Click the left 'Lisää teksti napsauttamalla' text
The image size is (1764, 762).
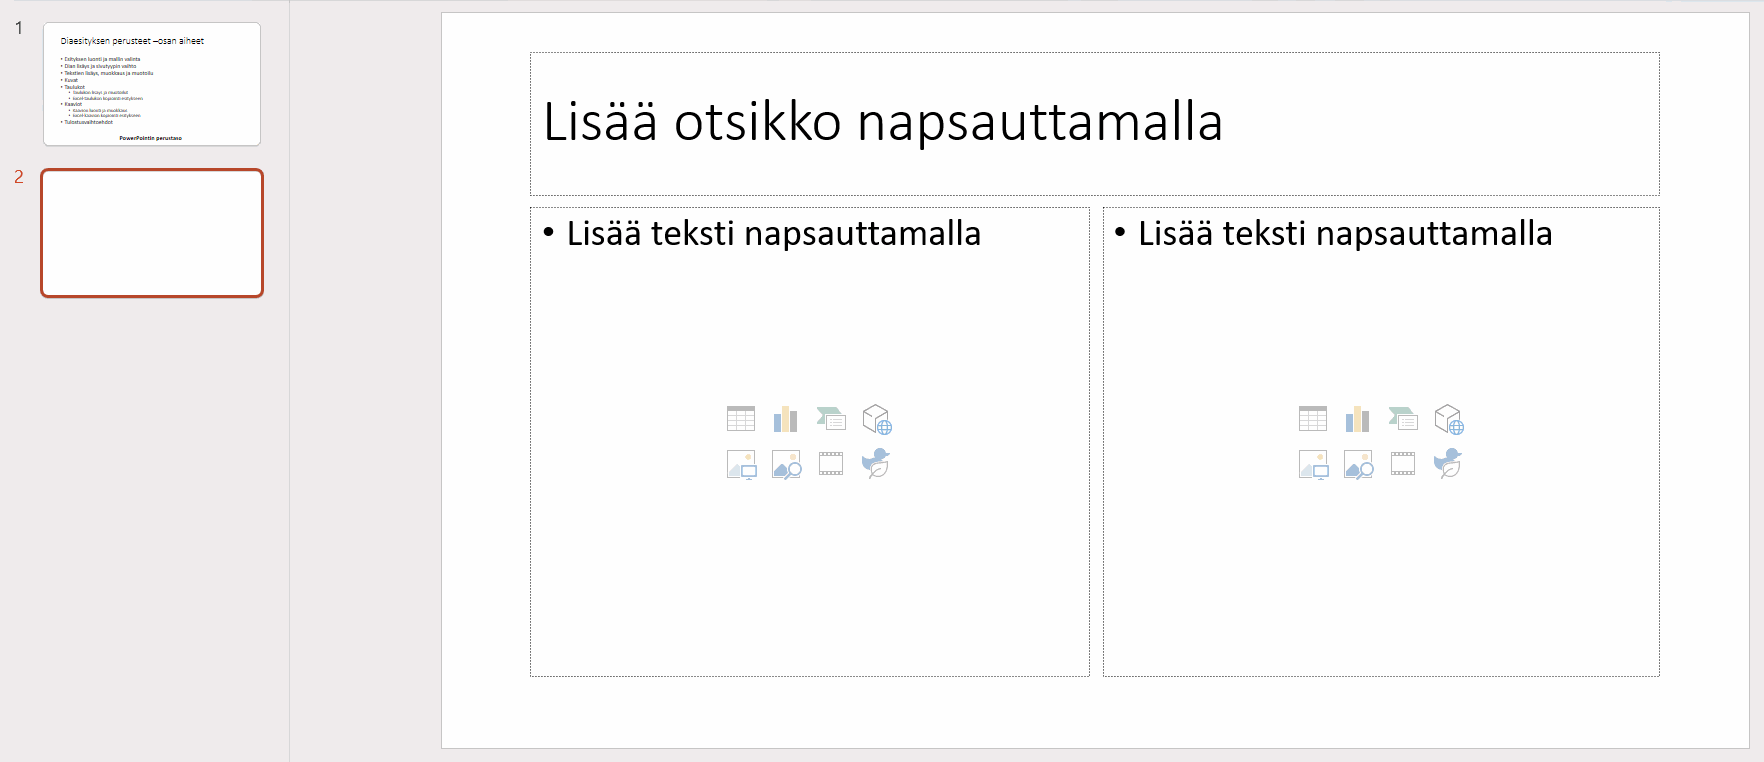[773, 233]
